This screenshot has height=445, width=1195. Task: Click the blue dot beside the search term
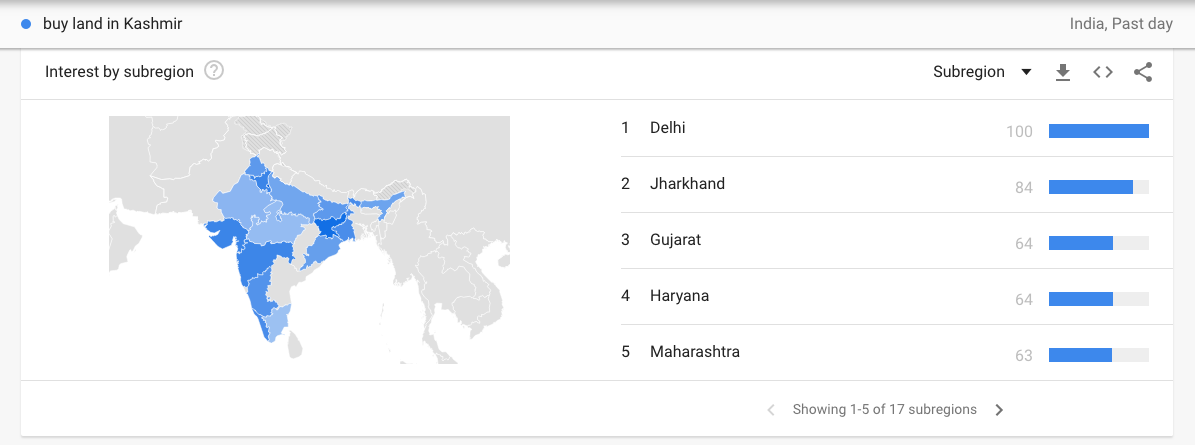tap(27, 24)
